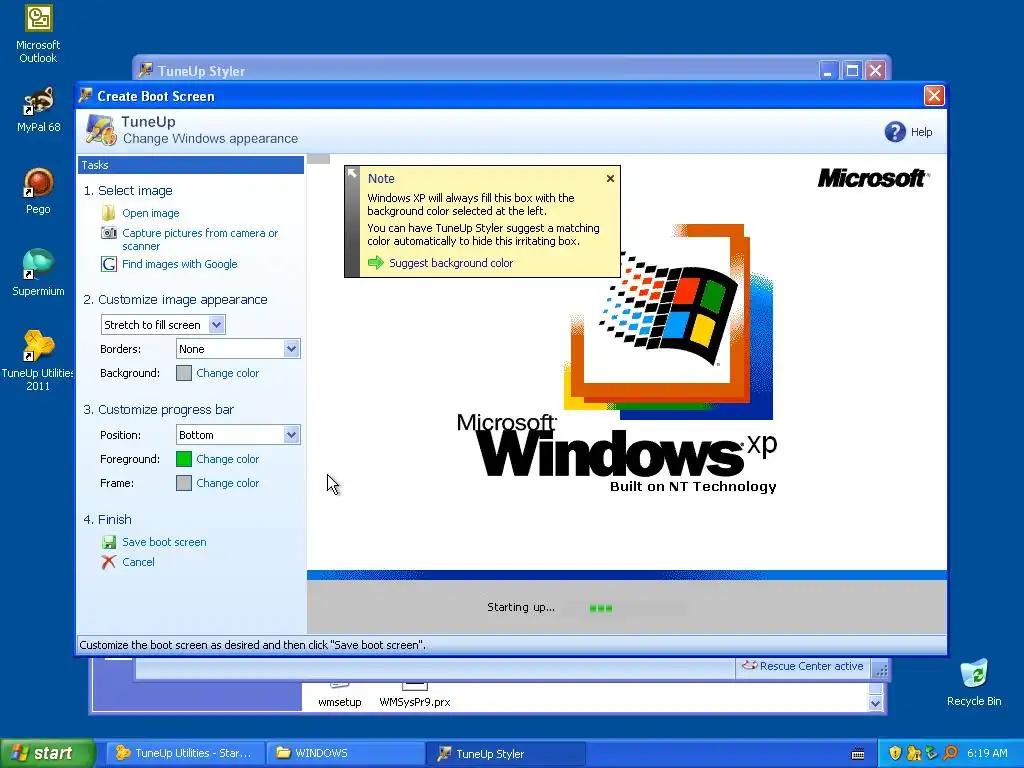This screenshot has width=1024, height=768.
Task: Click Find images with Google link
Action: 180,264
